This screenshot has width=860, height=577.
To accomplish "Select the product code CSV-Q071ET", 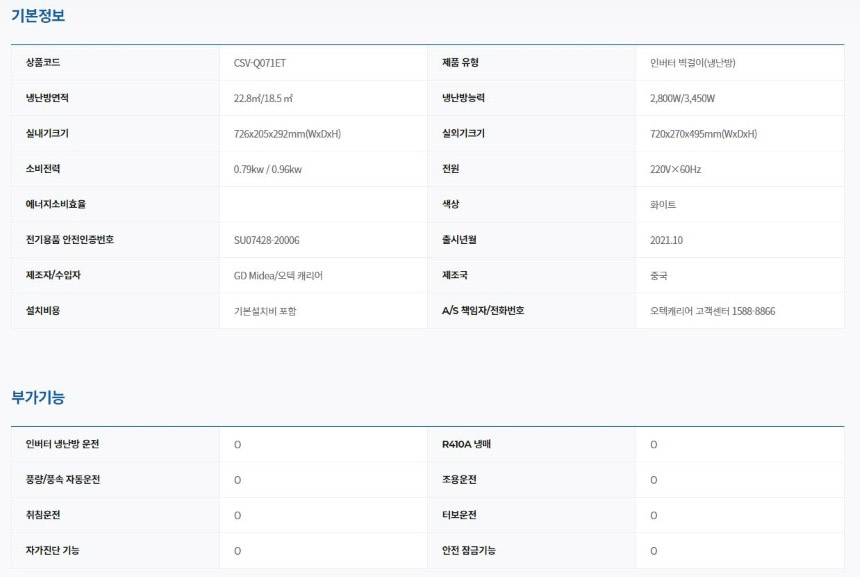I will pos(259,63).
